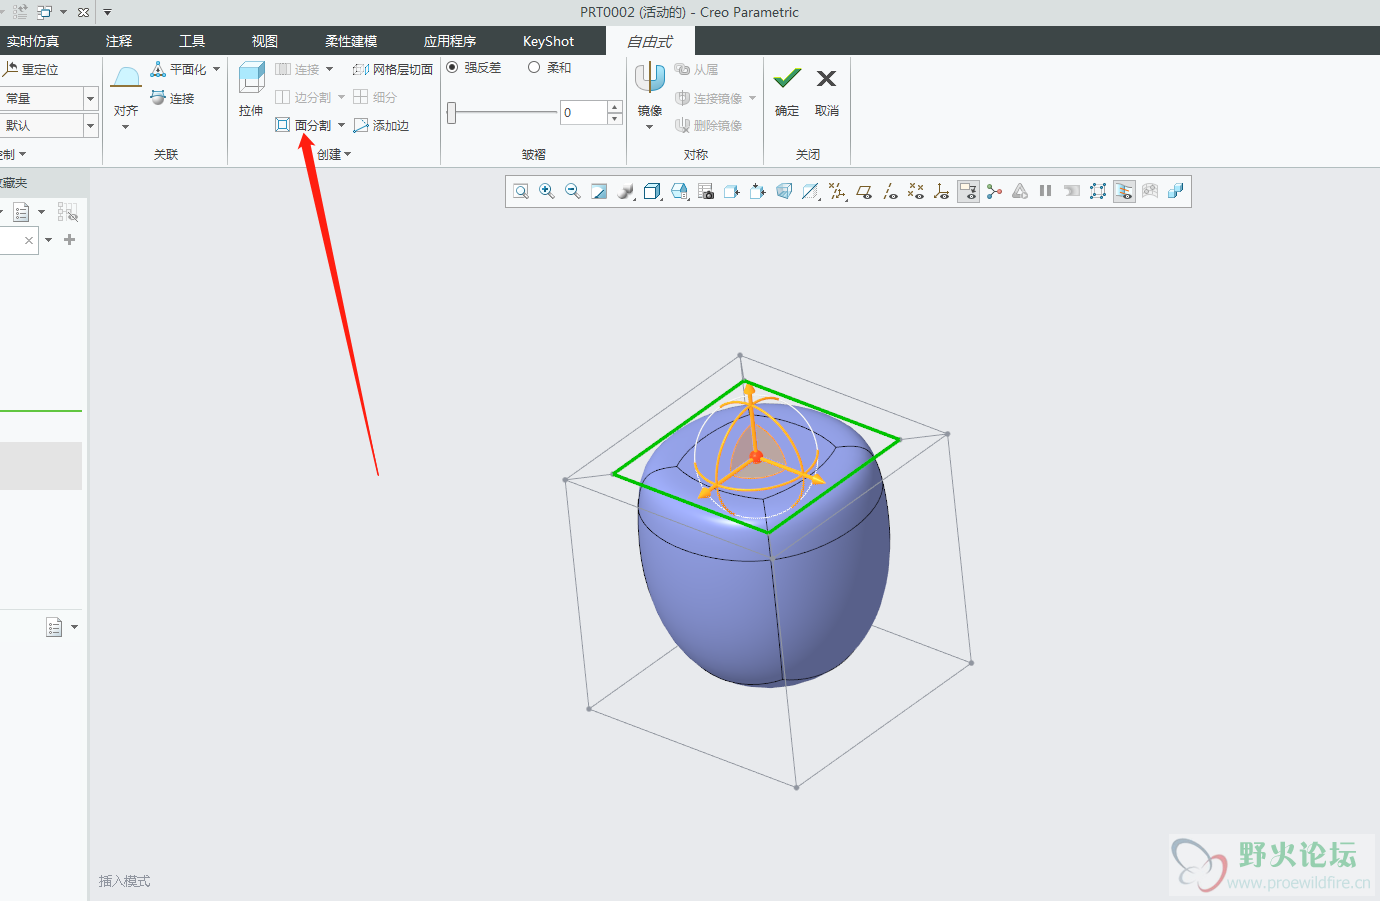Toggle datum plane display icon
The image size is (1380, 901).
click(x=864, y=191)
